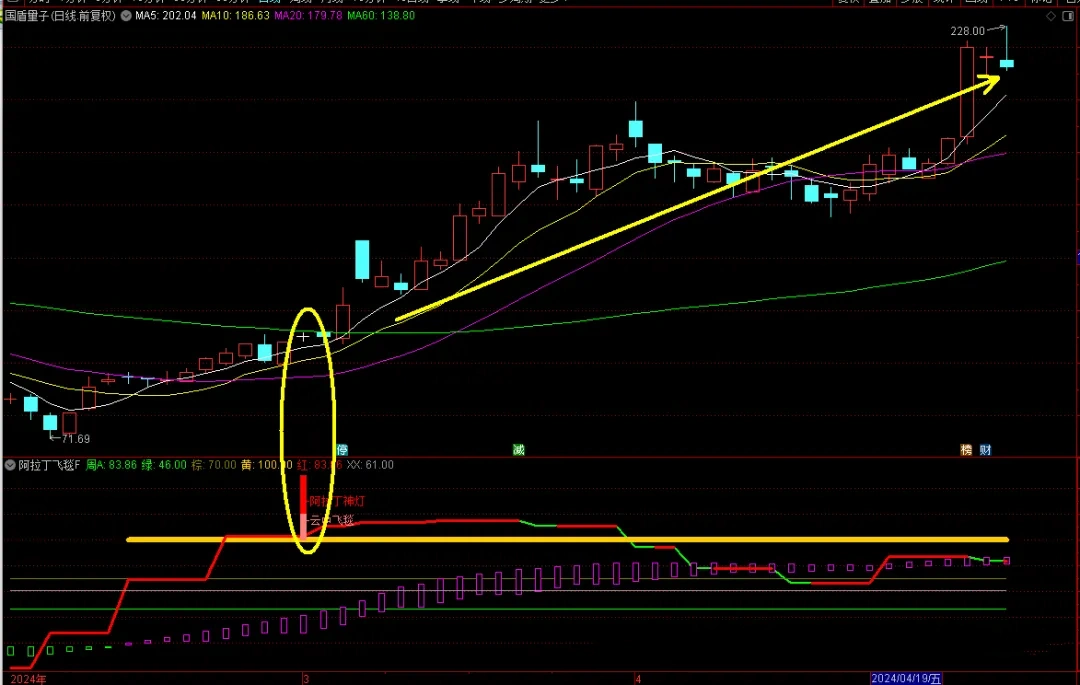
Task: Click the diamond icon at top-right of chart
Action: pyautogui.click(x=1050, y=17)
